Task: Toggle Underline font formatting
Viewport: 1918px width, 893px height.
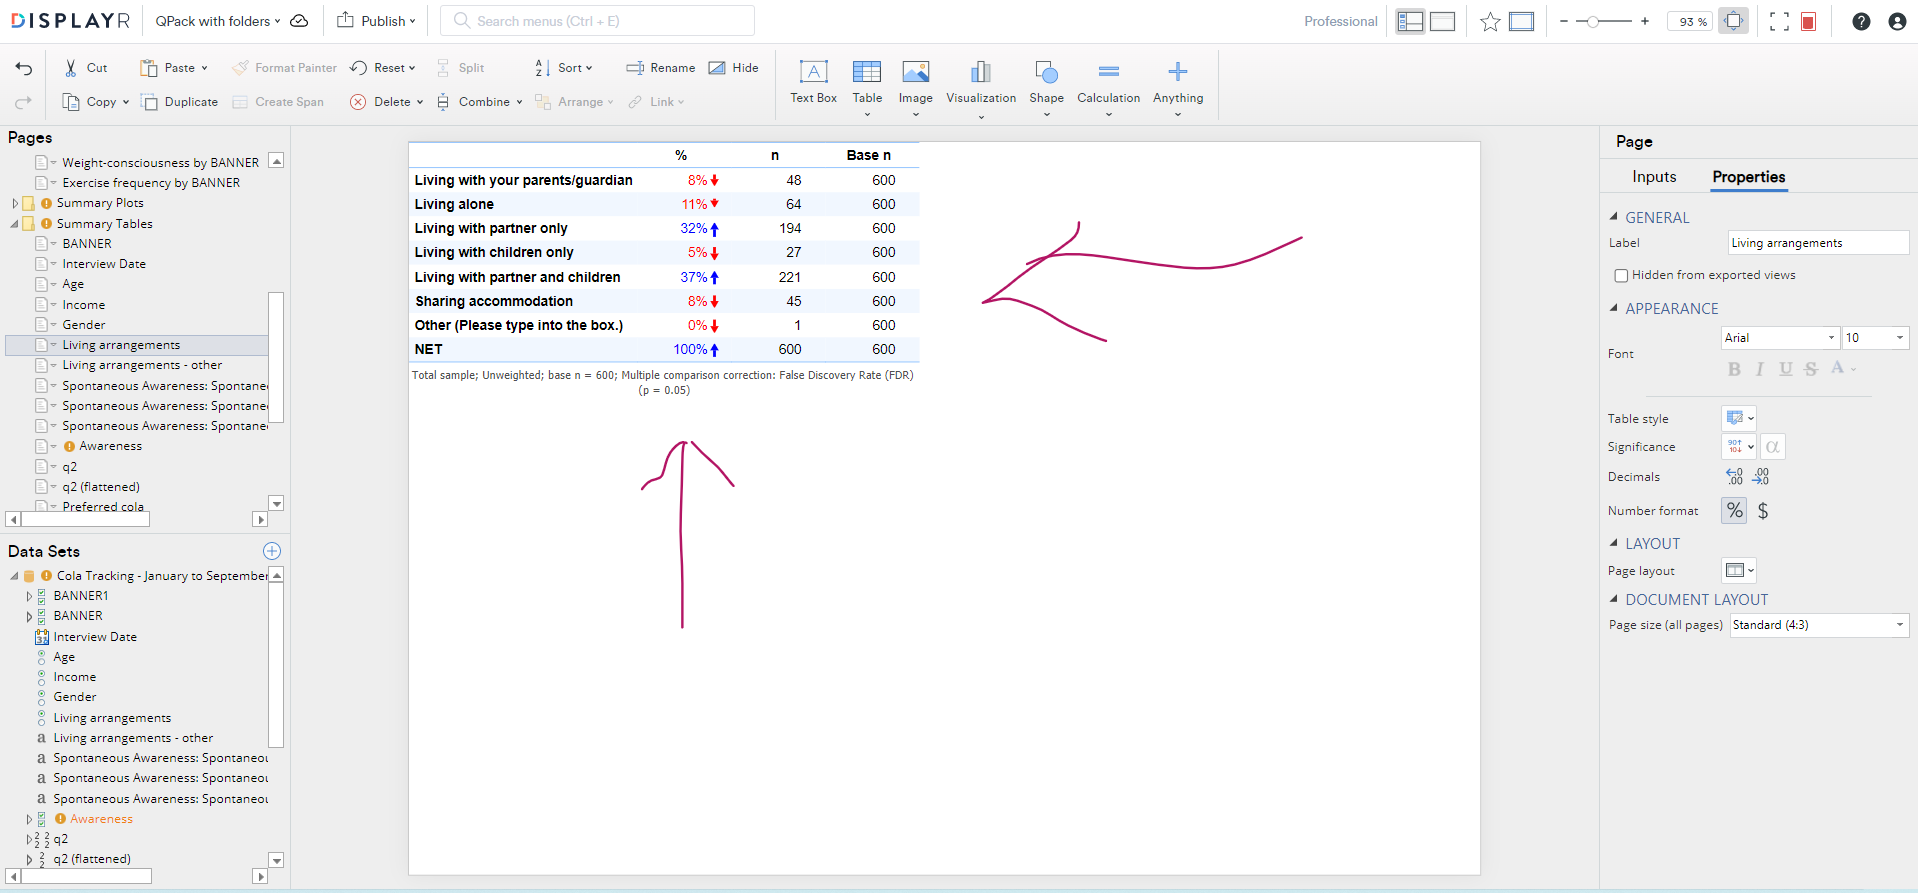Action: (1786, 369)
